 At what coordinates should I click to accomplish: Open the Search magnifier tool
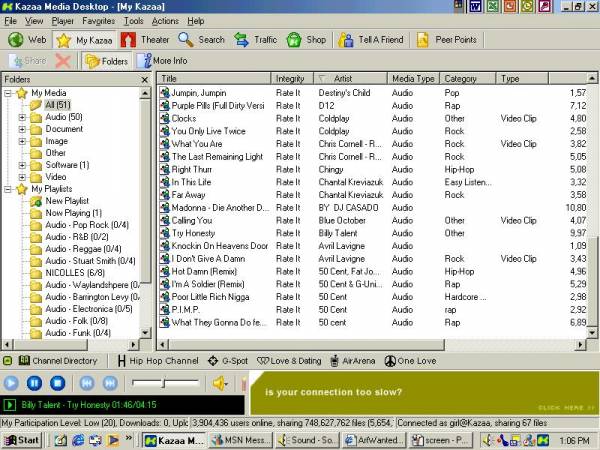pyautogui.click(x=186, y=40)
